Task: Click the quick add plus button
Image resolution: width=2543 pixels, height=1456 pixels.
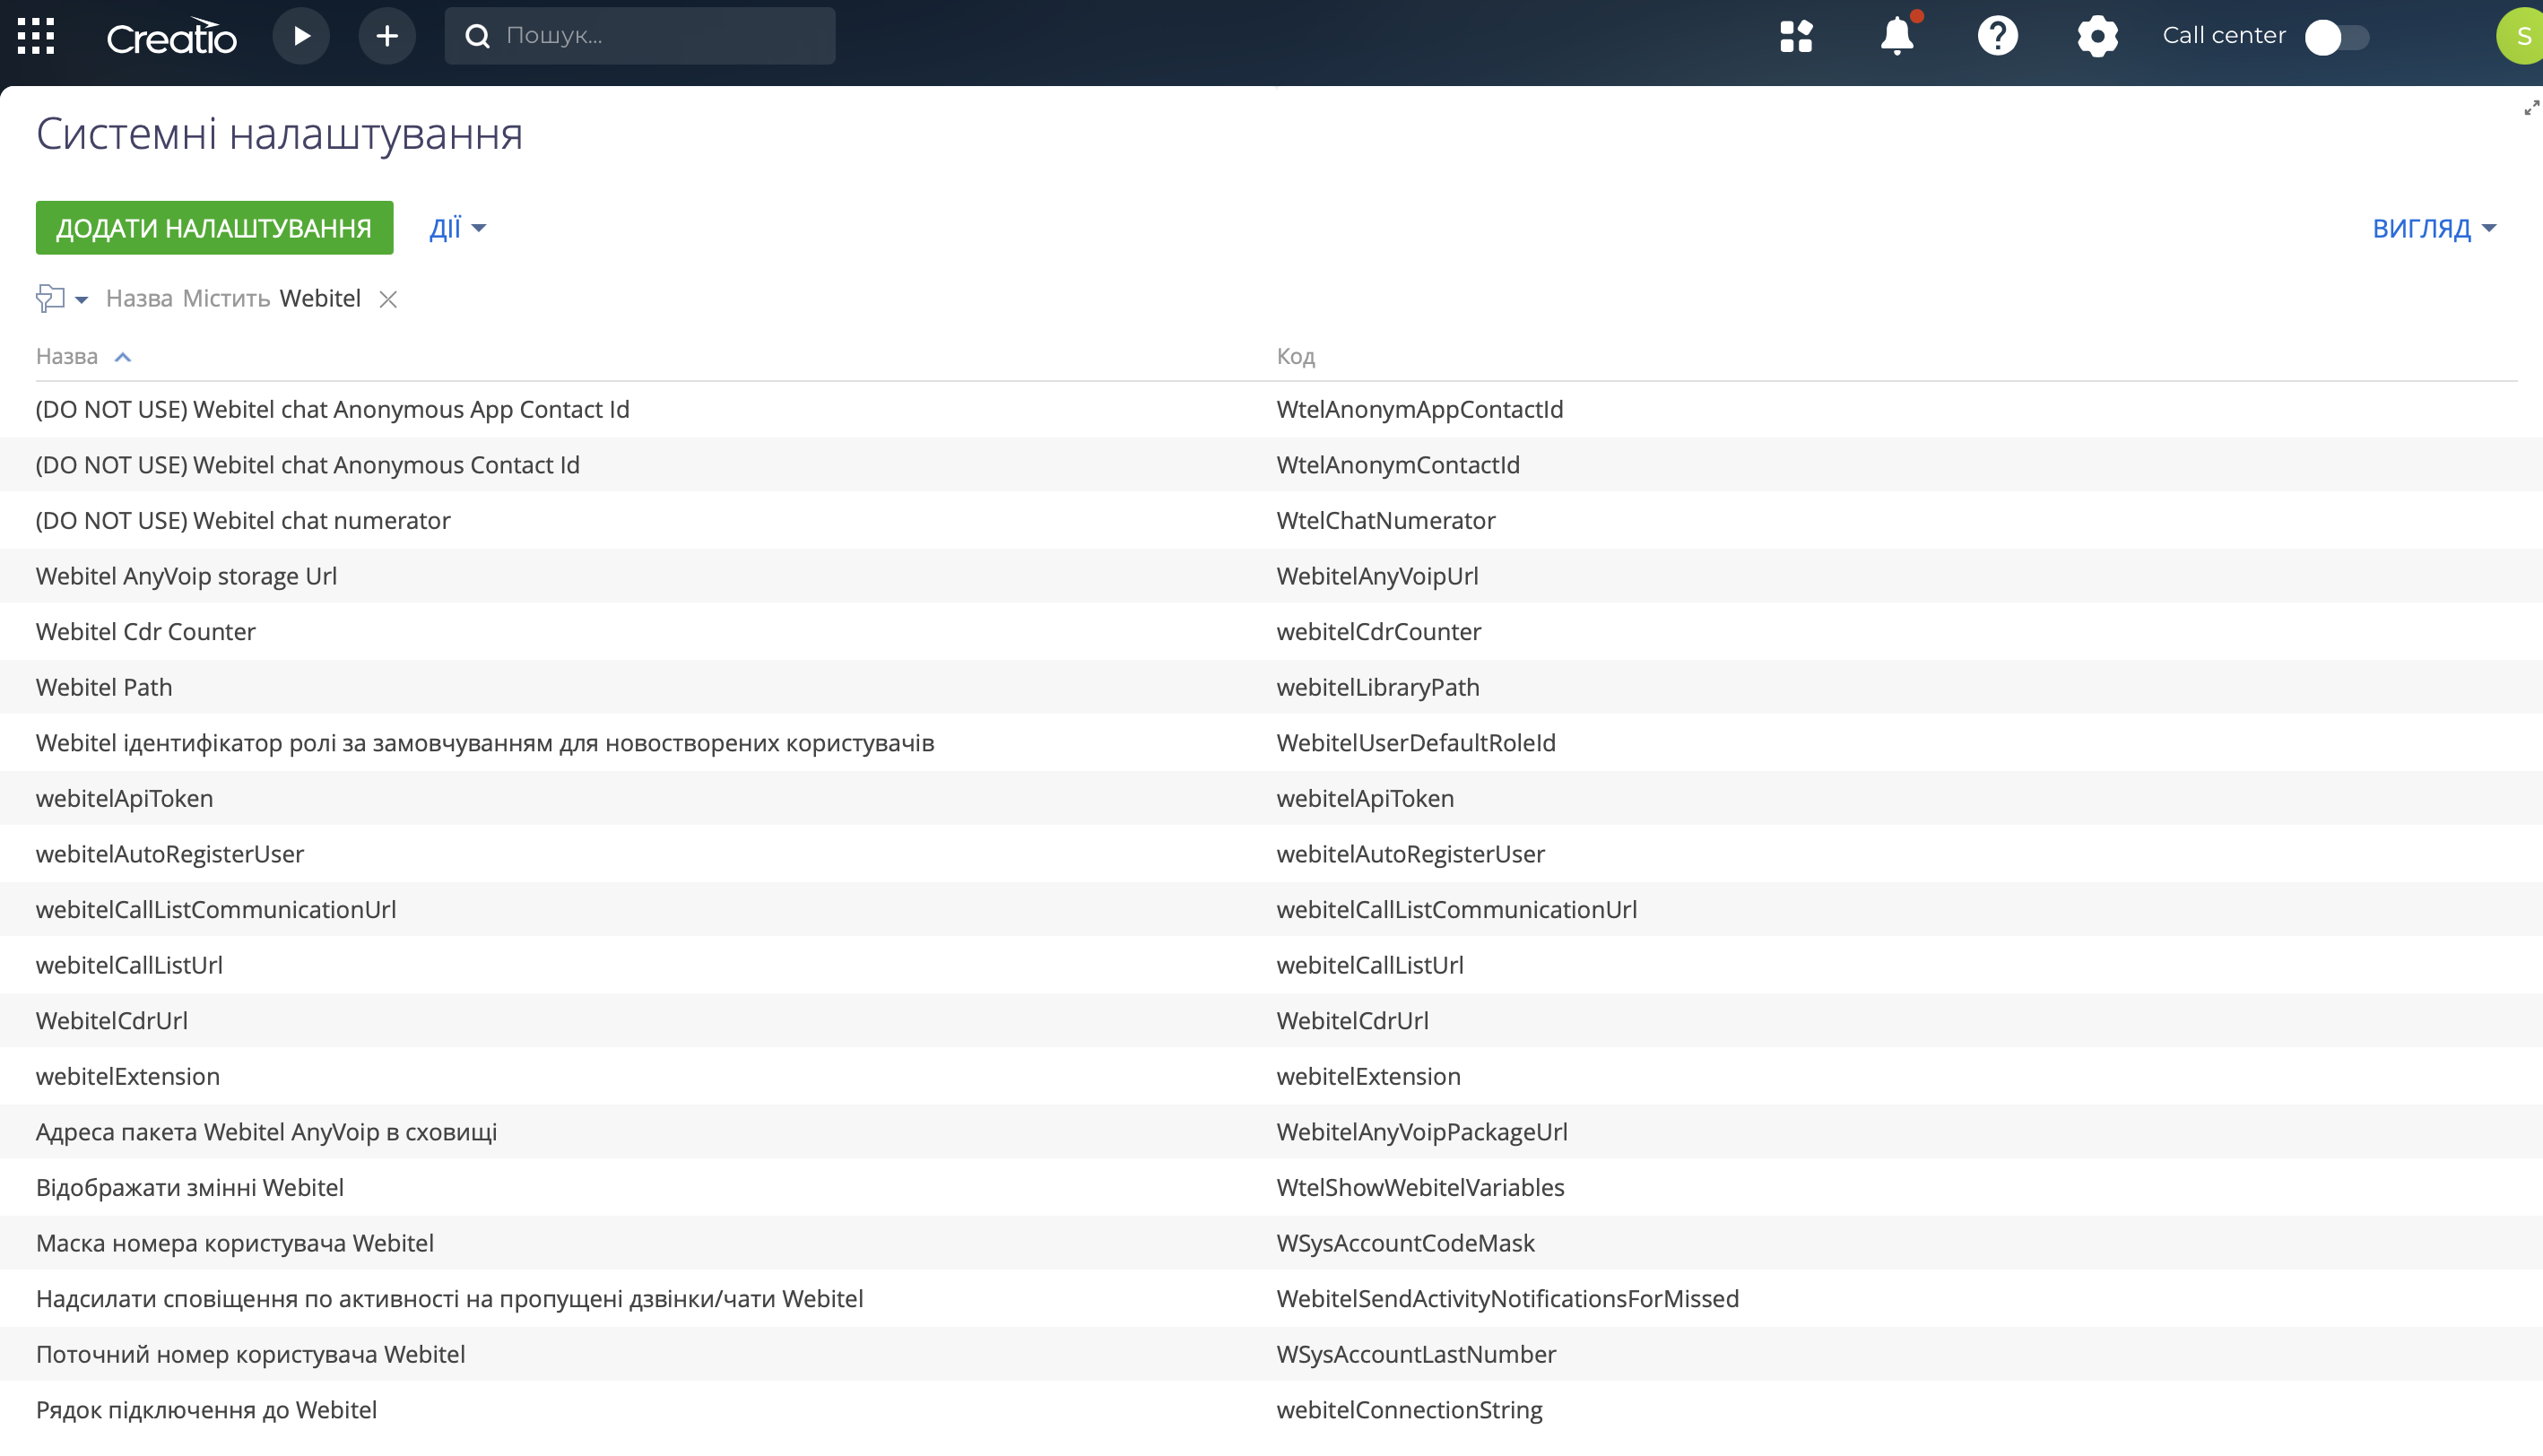Action: (x=387, y=36)
